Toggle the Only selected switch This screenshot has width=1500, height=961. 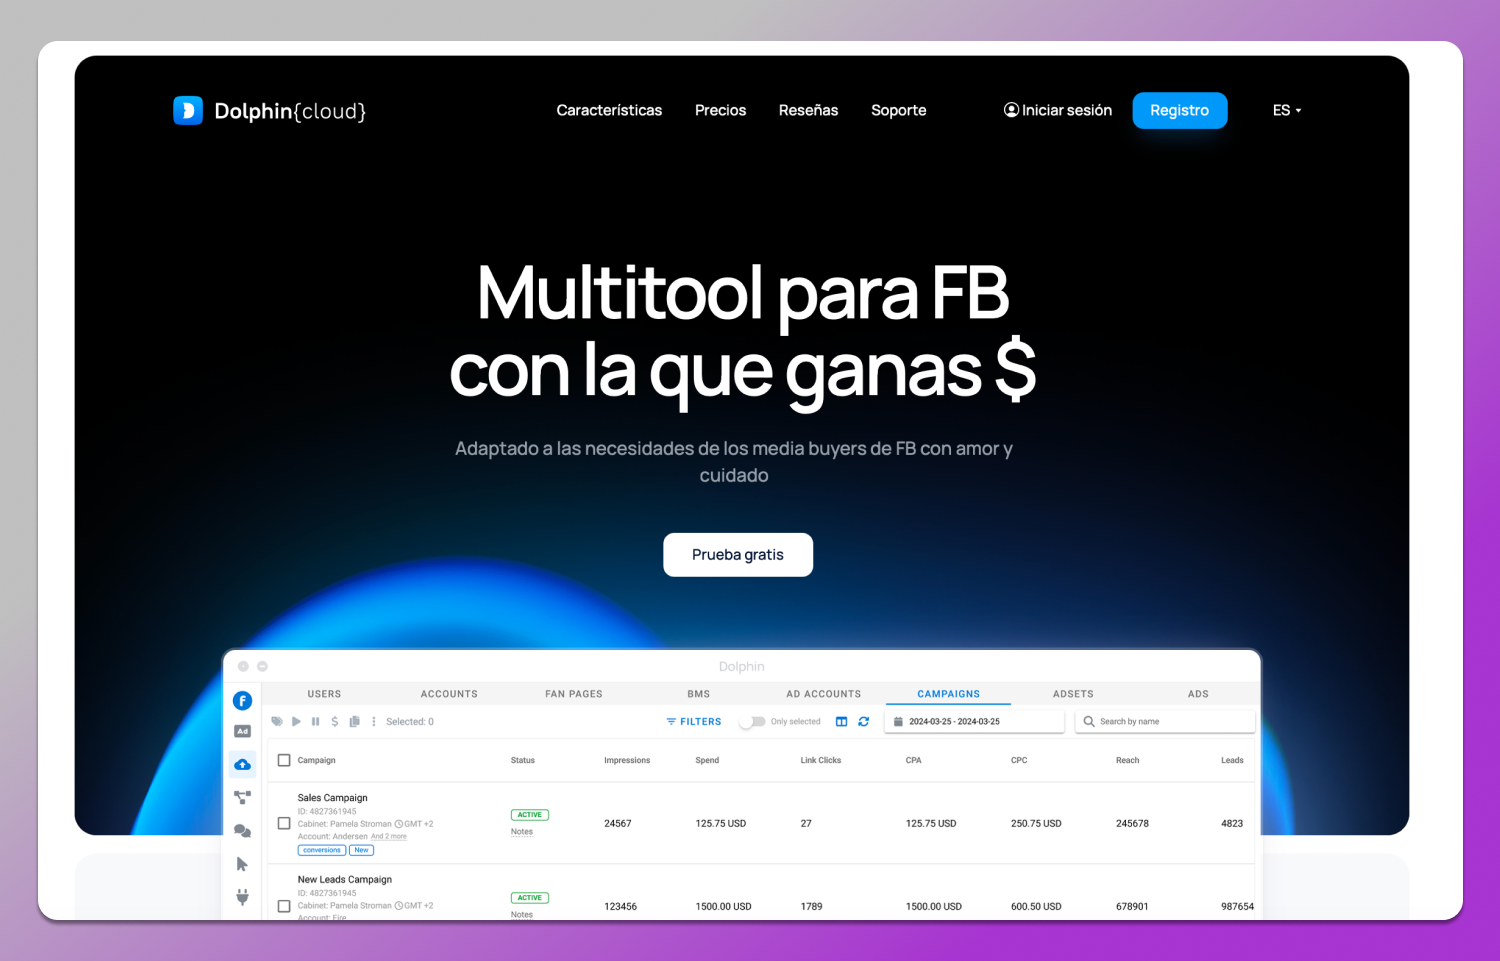point(752,722)
